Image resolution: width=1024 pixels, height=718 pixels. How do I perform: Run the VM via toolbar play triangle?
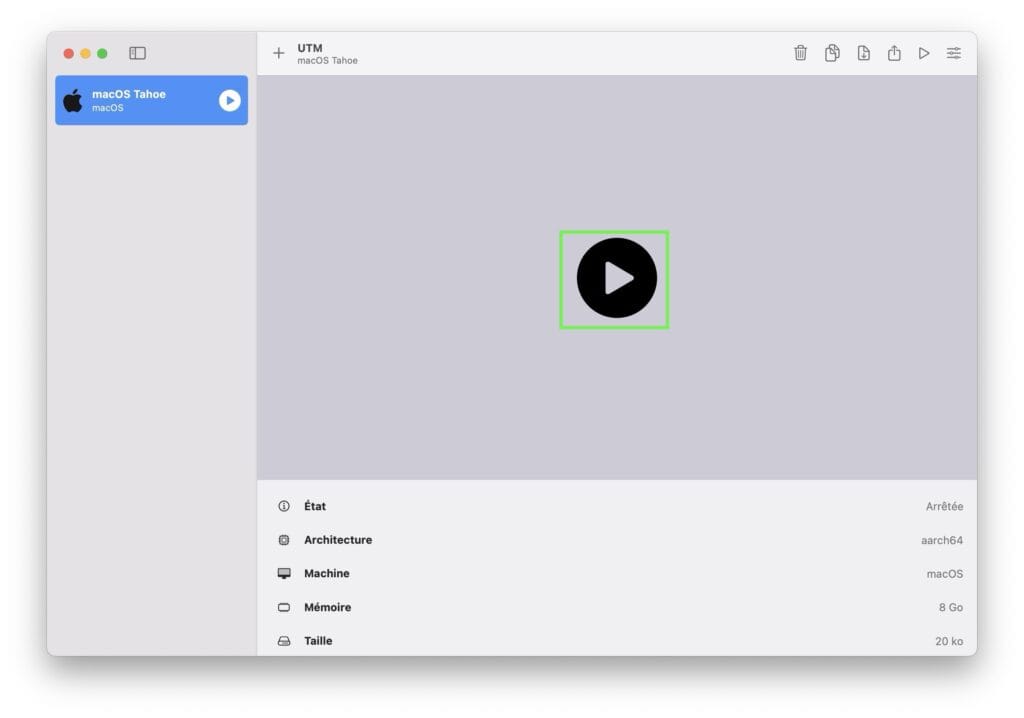tap(923, 54)
